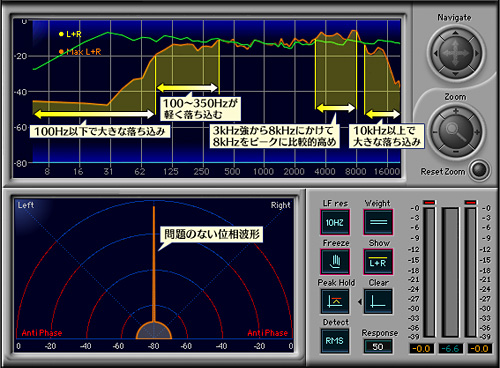Reset the left meter red clip indicator
This screenshot has height=368, width=500.
pyautogui.click(x=429, y=202)
